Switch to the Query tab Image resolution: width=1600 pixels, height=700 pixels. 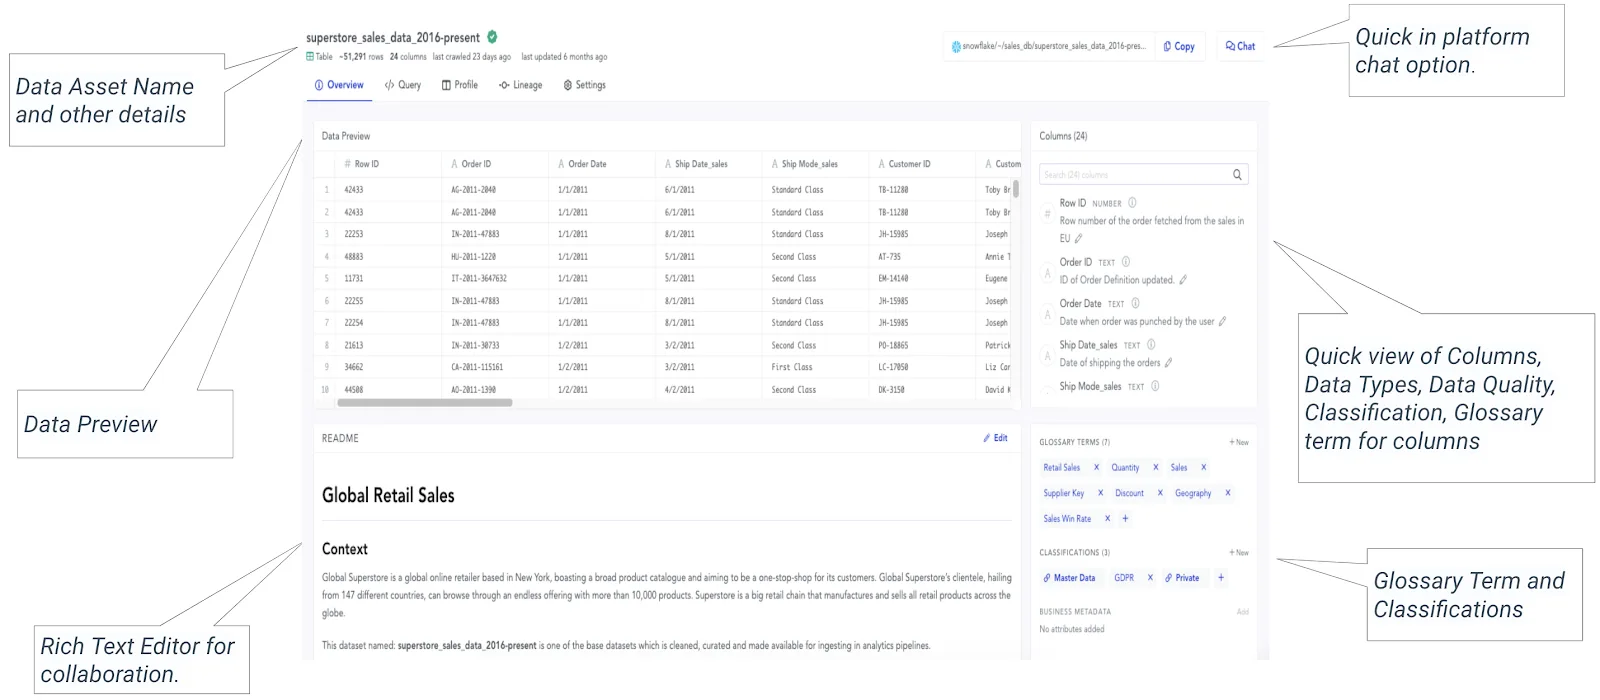pyautogui.click(x=403, y=85)
